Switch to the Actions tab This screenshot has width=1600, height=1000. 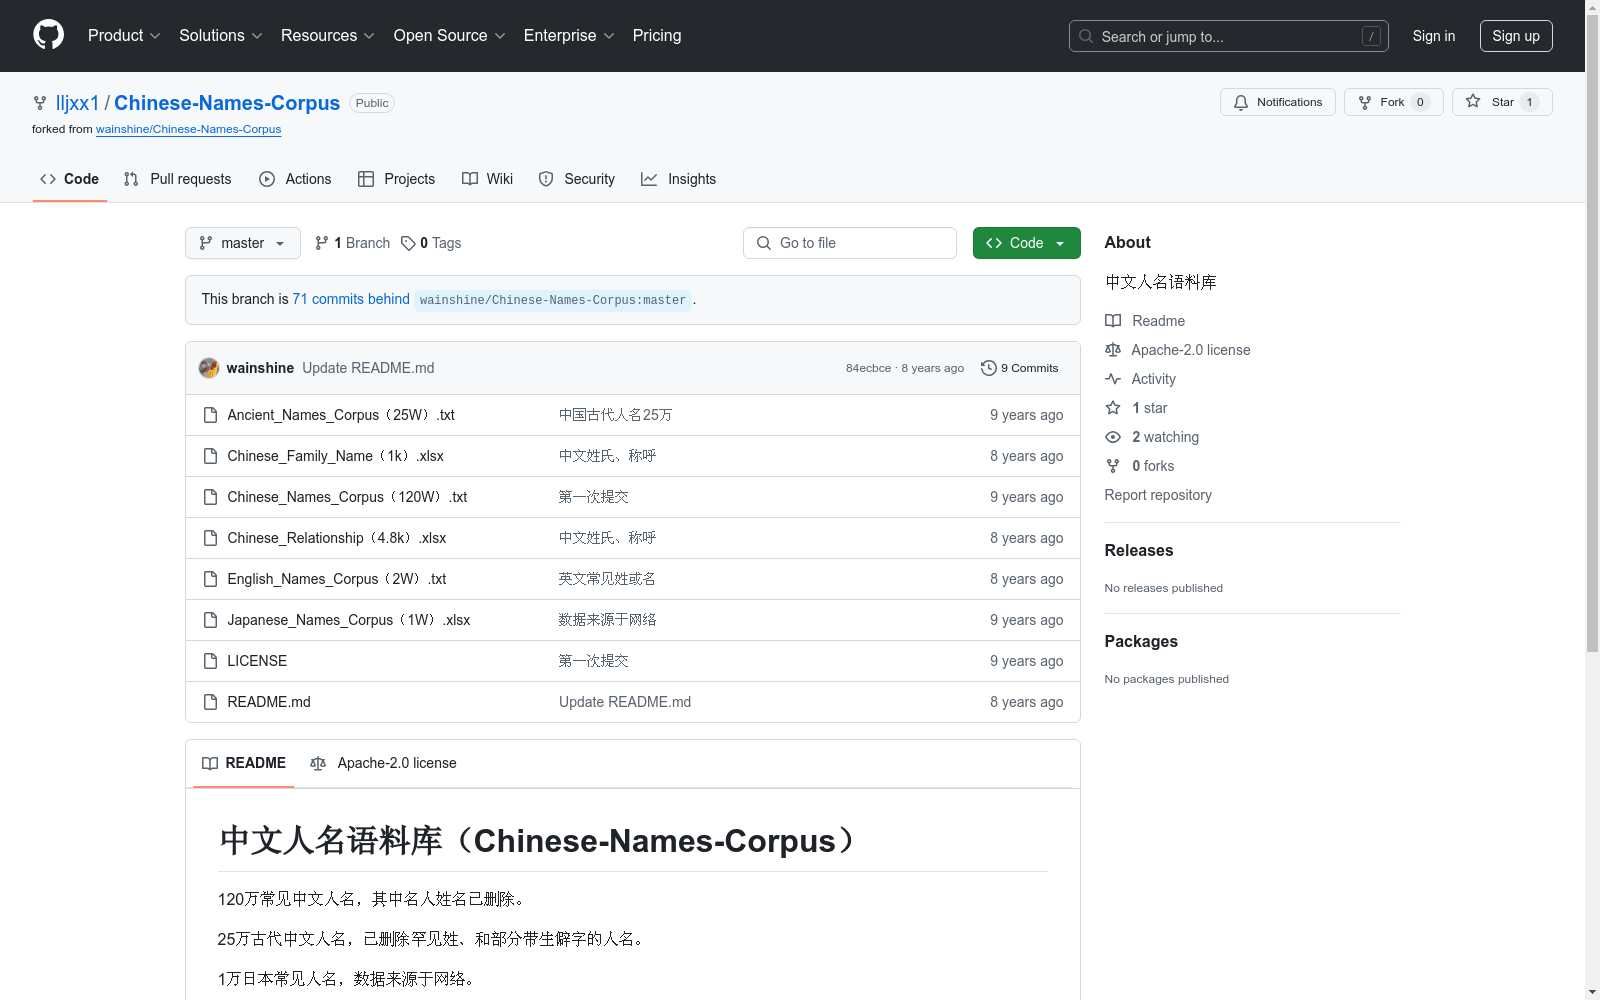tap(295, 179)
